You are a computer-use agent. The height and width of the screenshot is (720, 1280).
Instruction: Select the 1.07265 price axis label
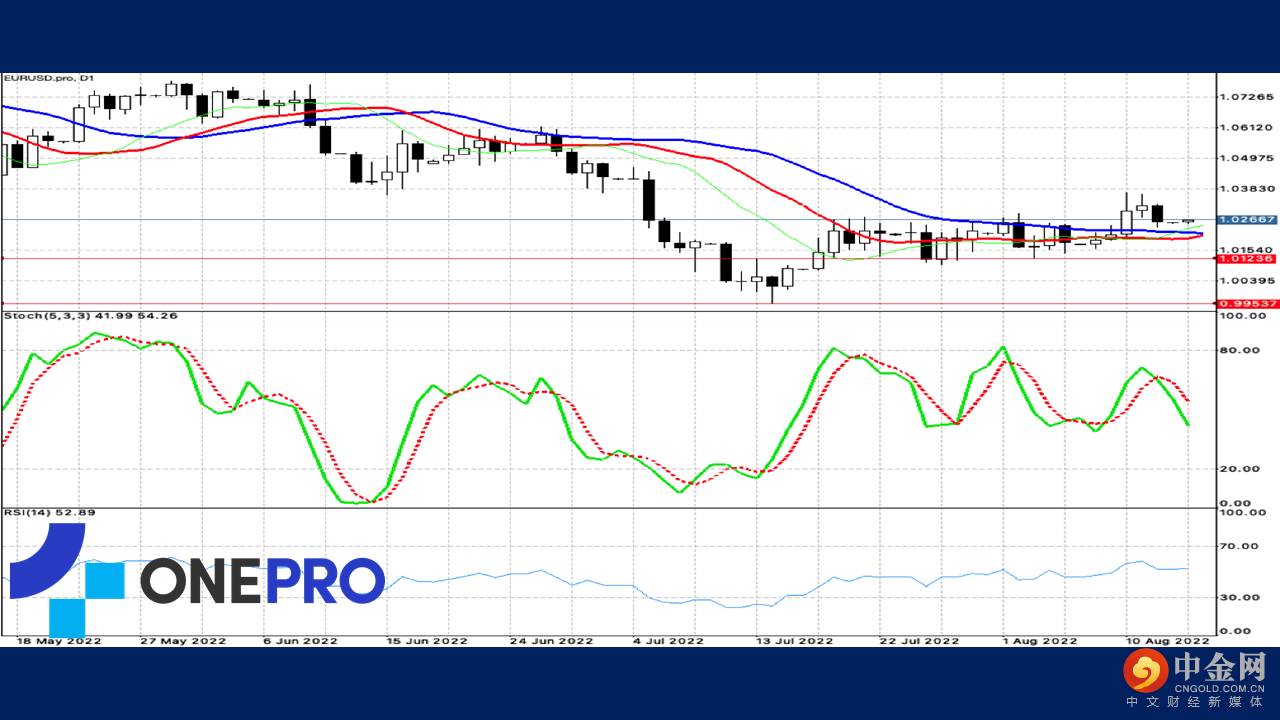coord(1246,98)
